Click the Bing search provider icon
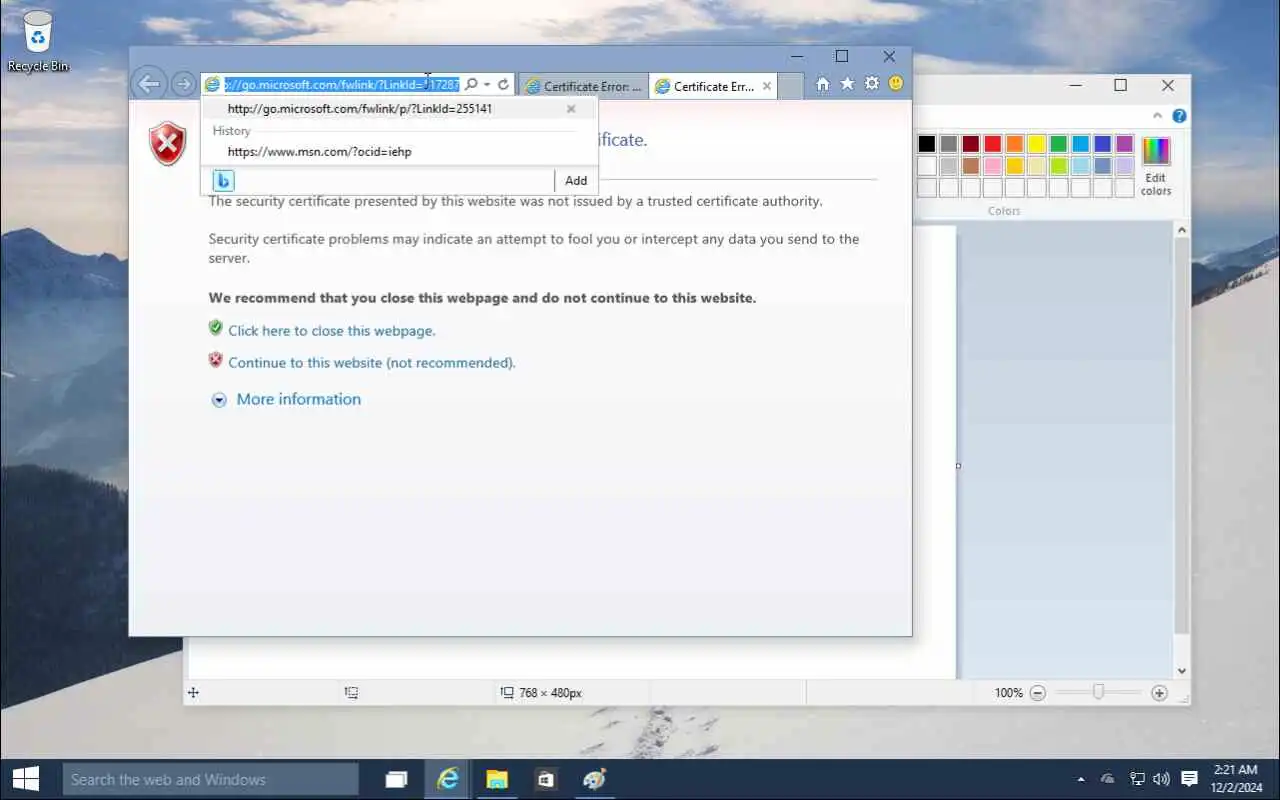 [223, 180]
